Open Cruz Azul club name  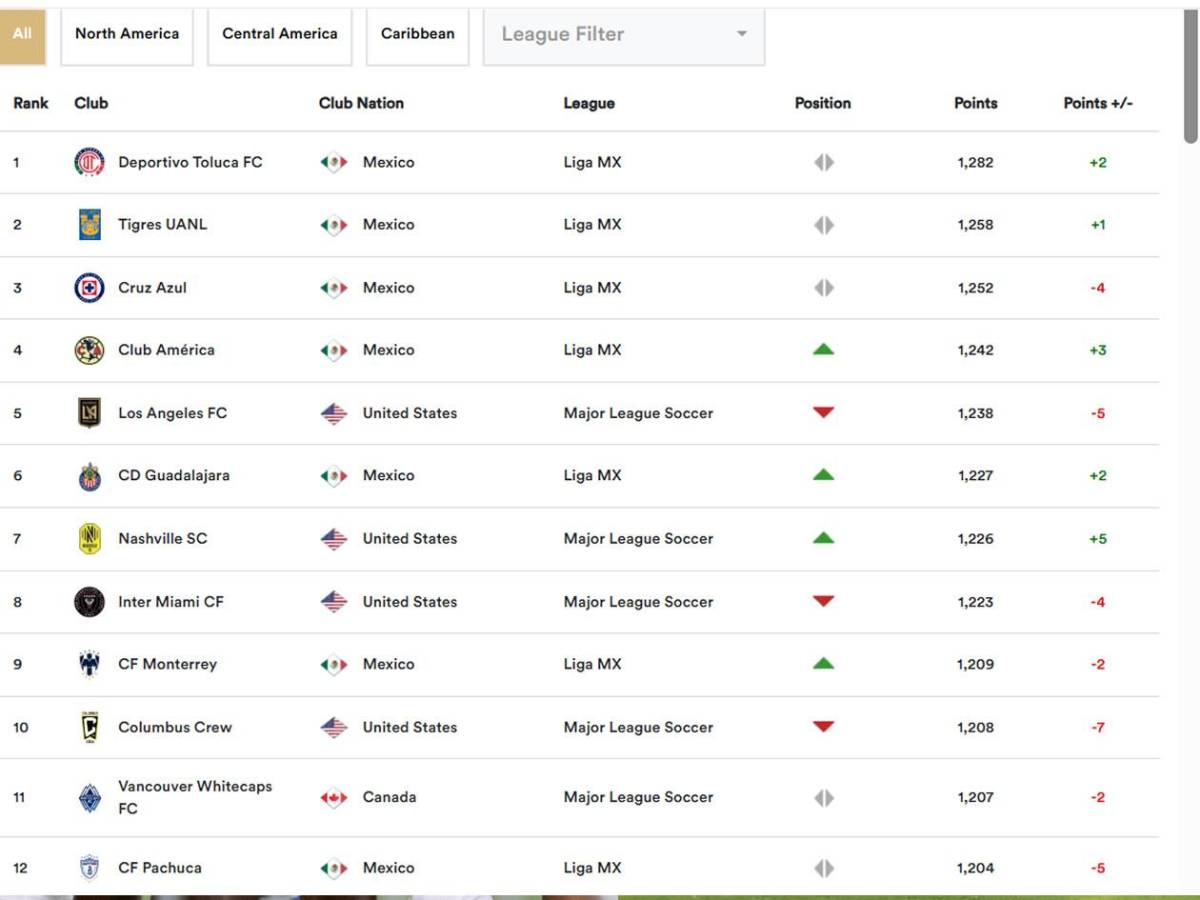(x=152, y=288)
